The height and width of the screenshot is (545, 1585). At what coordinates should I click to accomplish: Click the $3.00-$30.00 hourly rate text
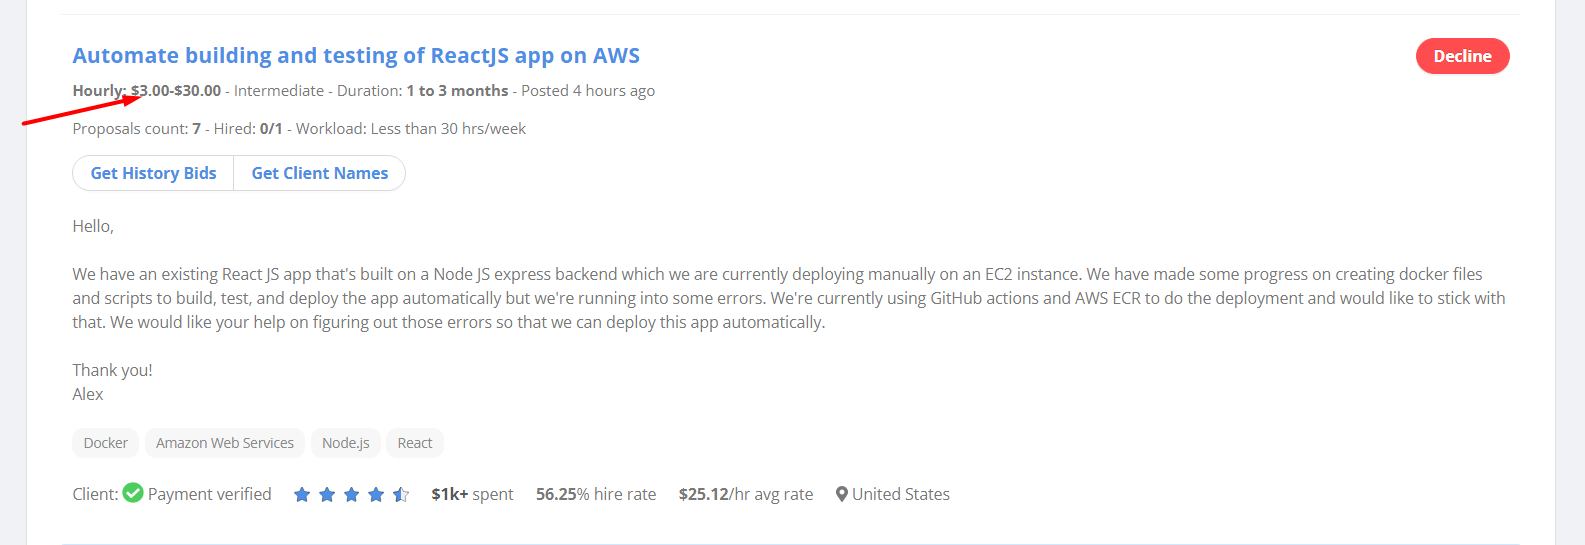[176, 91]
